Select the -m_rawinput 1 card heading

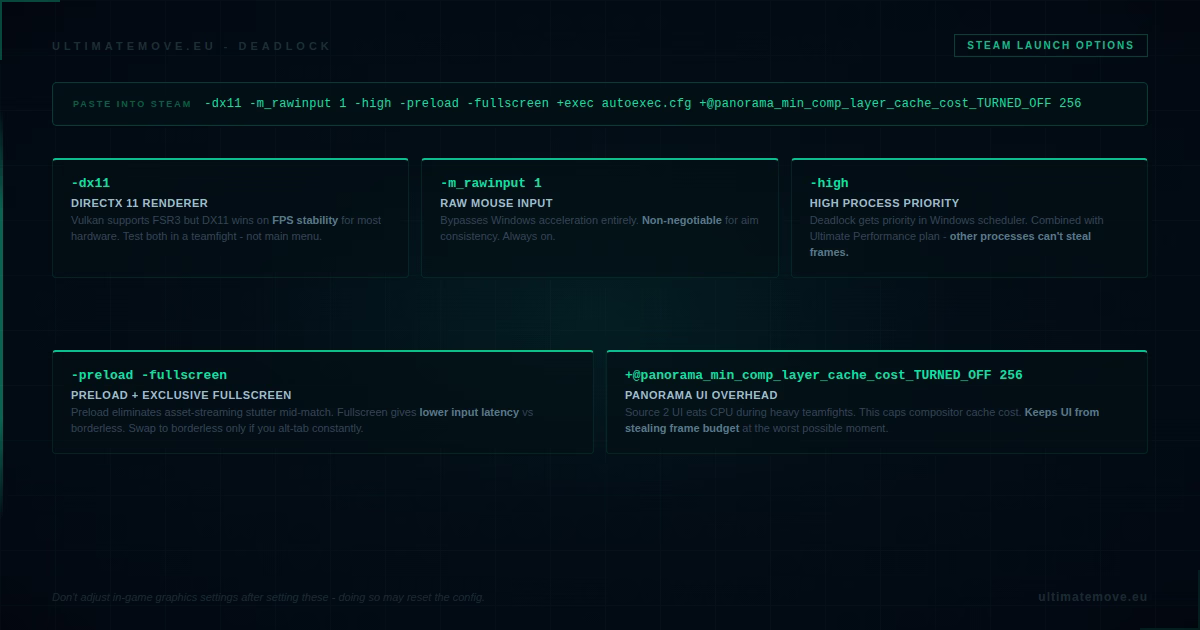point(491,183)
